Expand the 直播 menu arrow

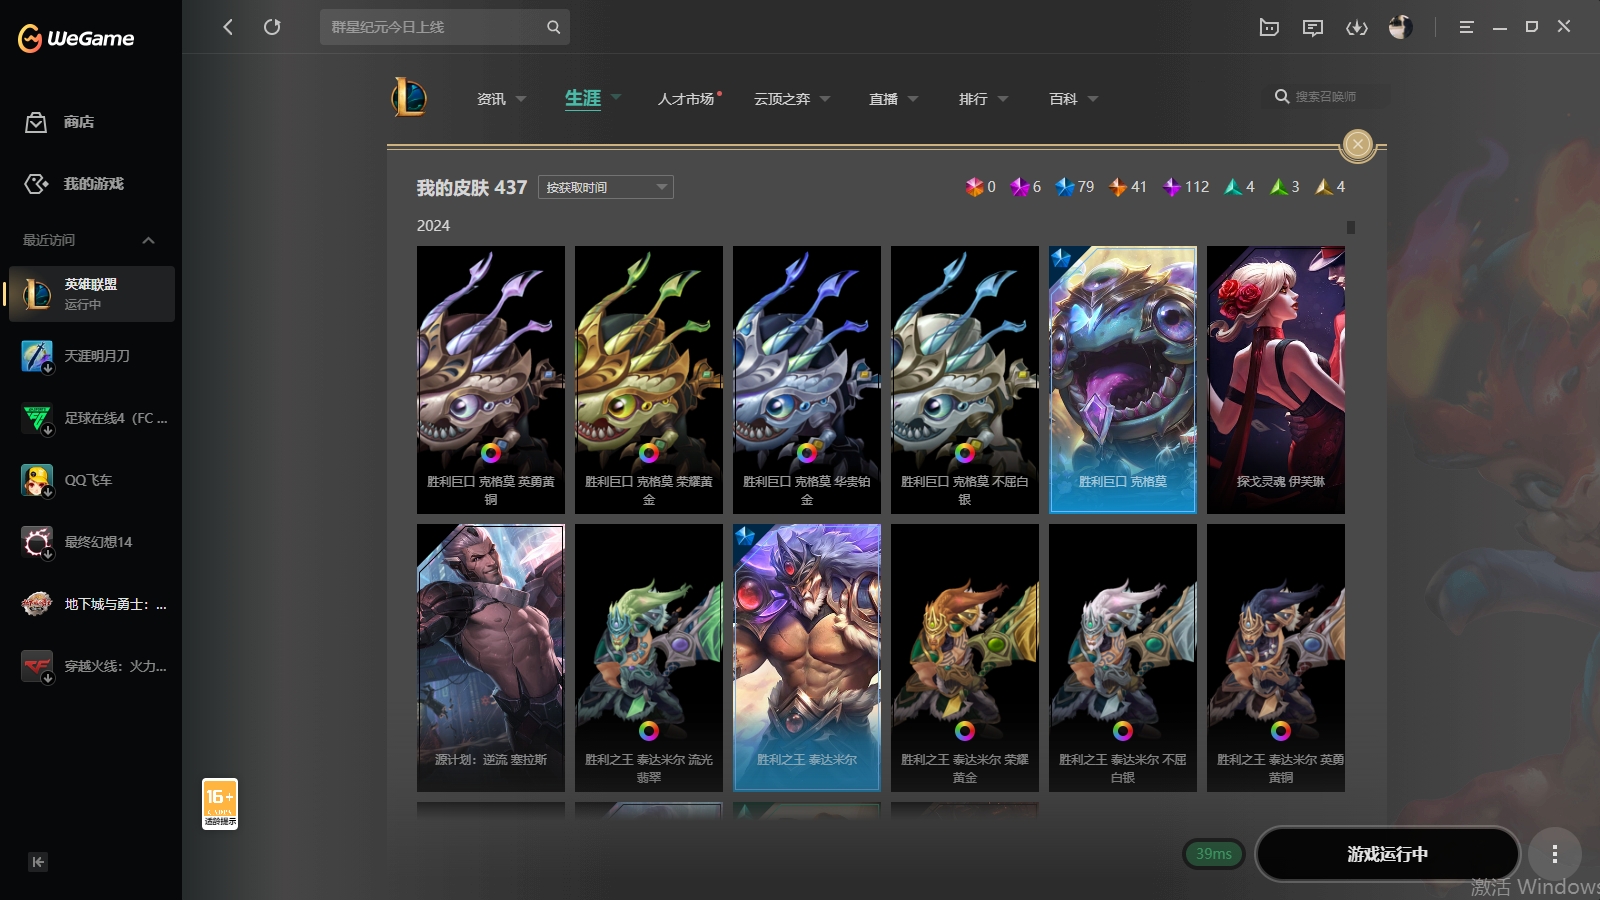pyautogui.click(x=913, y=99)
